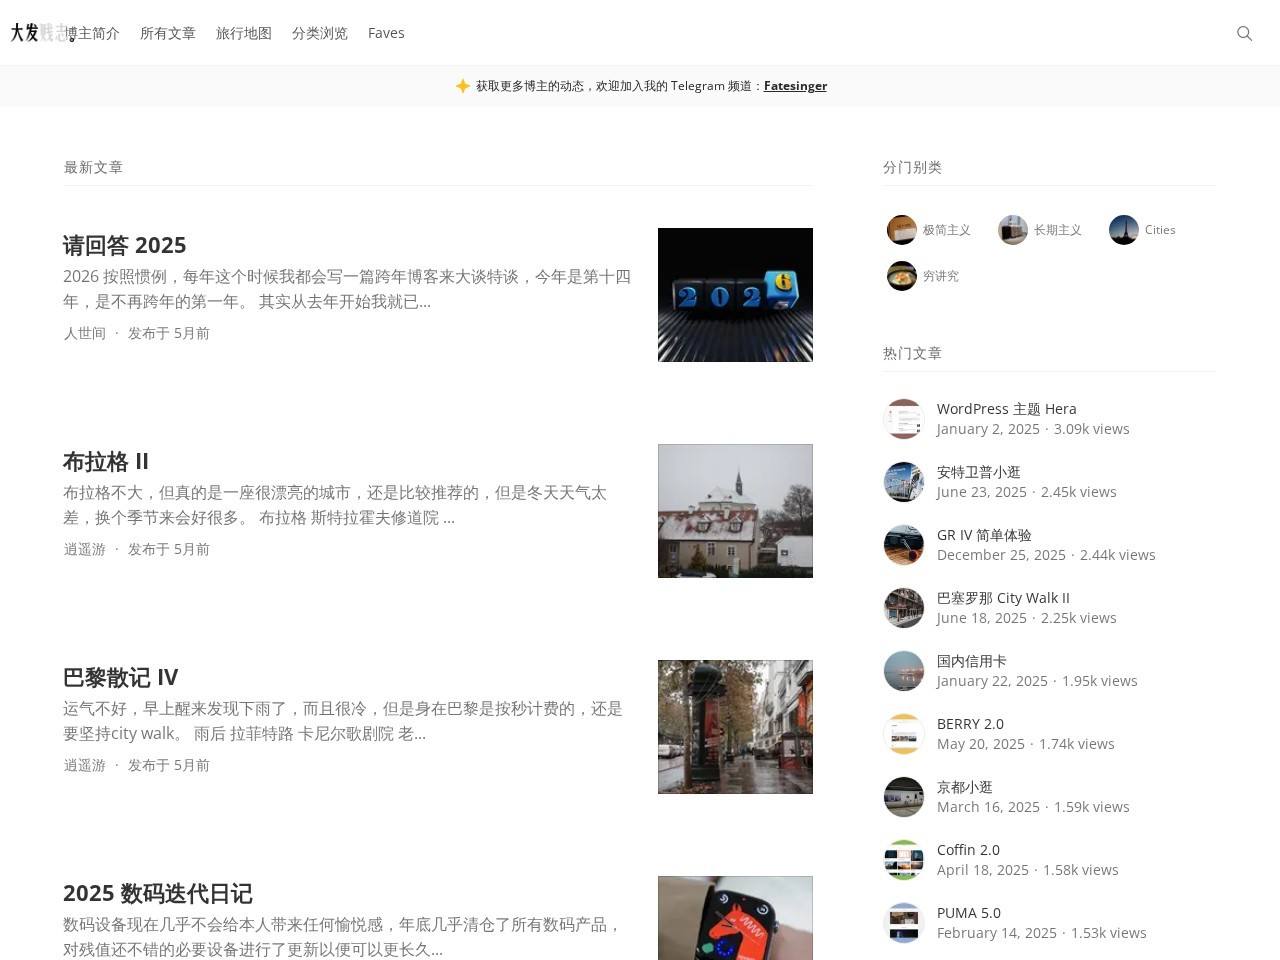Open popular post 京都小逛 title

coord(965,787)
